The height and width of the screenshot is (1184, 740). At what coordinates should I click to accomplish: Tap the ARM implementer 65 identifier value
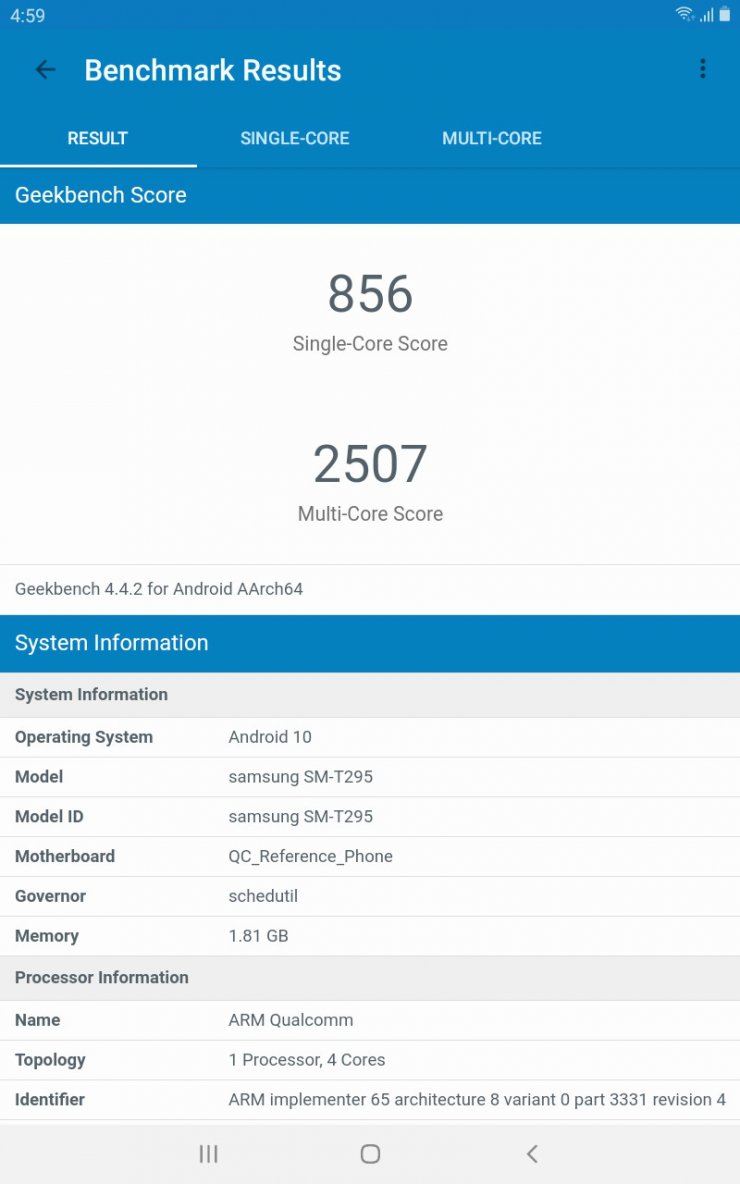pyautogui.click(x=477, y=1099)
